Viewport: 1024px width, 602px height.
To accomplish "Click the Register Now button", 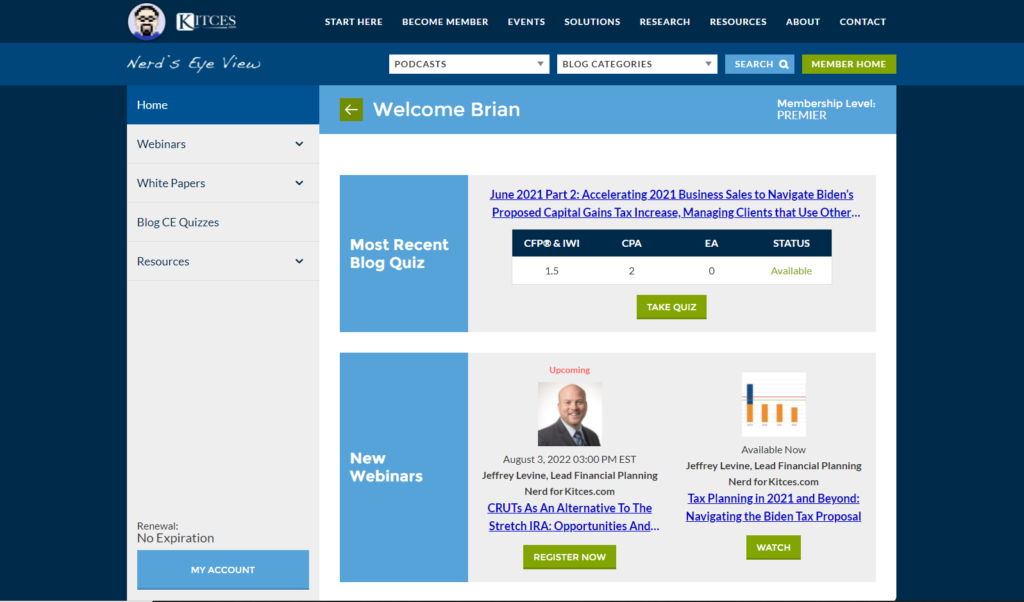I will pos(569,557).
